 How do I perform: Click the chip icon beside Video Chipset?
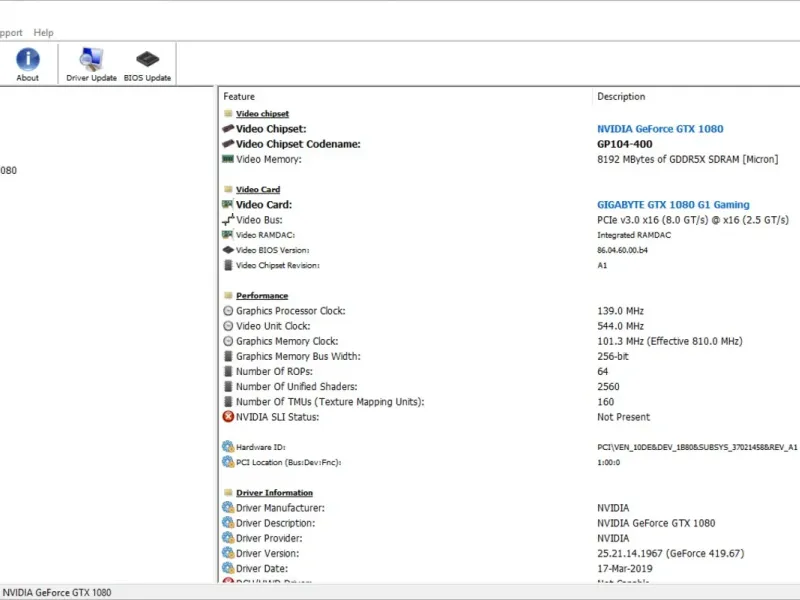(x=228, y=129)
